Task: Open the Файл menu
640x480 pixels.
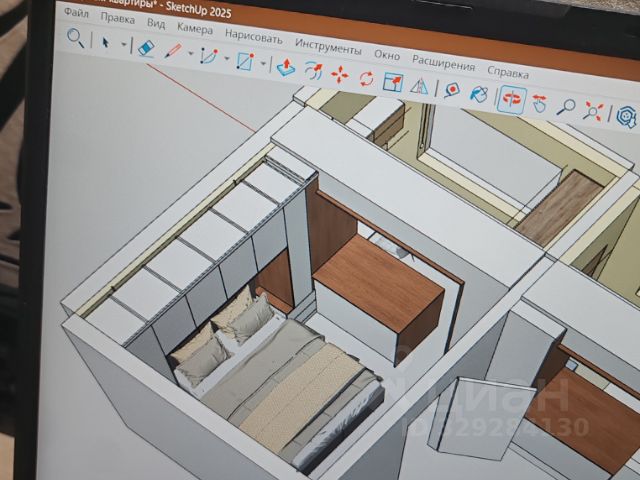Action: pyautogui.click(x=76, y=13)
